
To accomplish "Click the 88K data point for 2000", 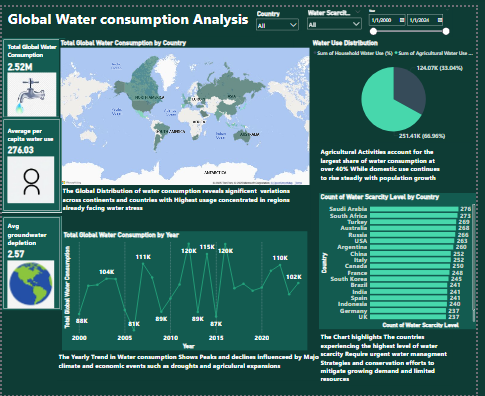I will pos(79,314).
